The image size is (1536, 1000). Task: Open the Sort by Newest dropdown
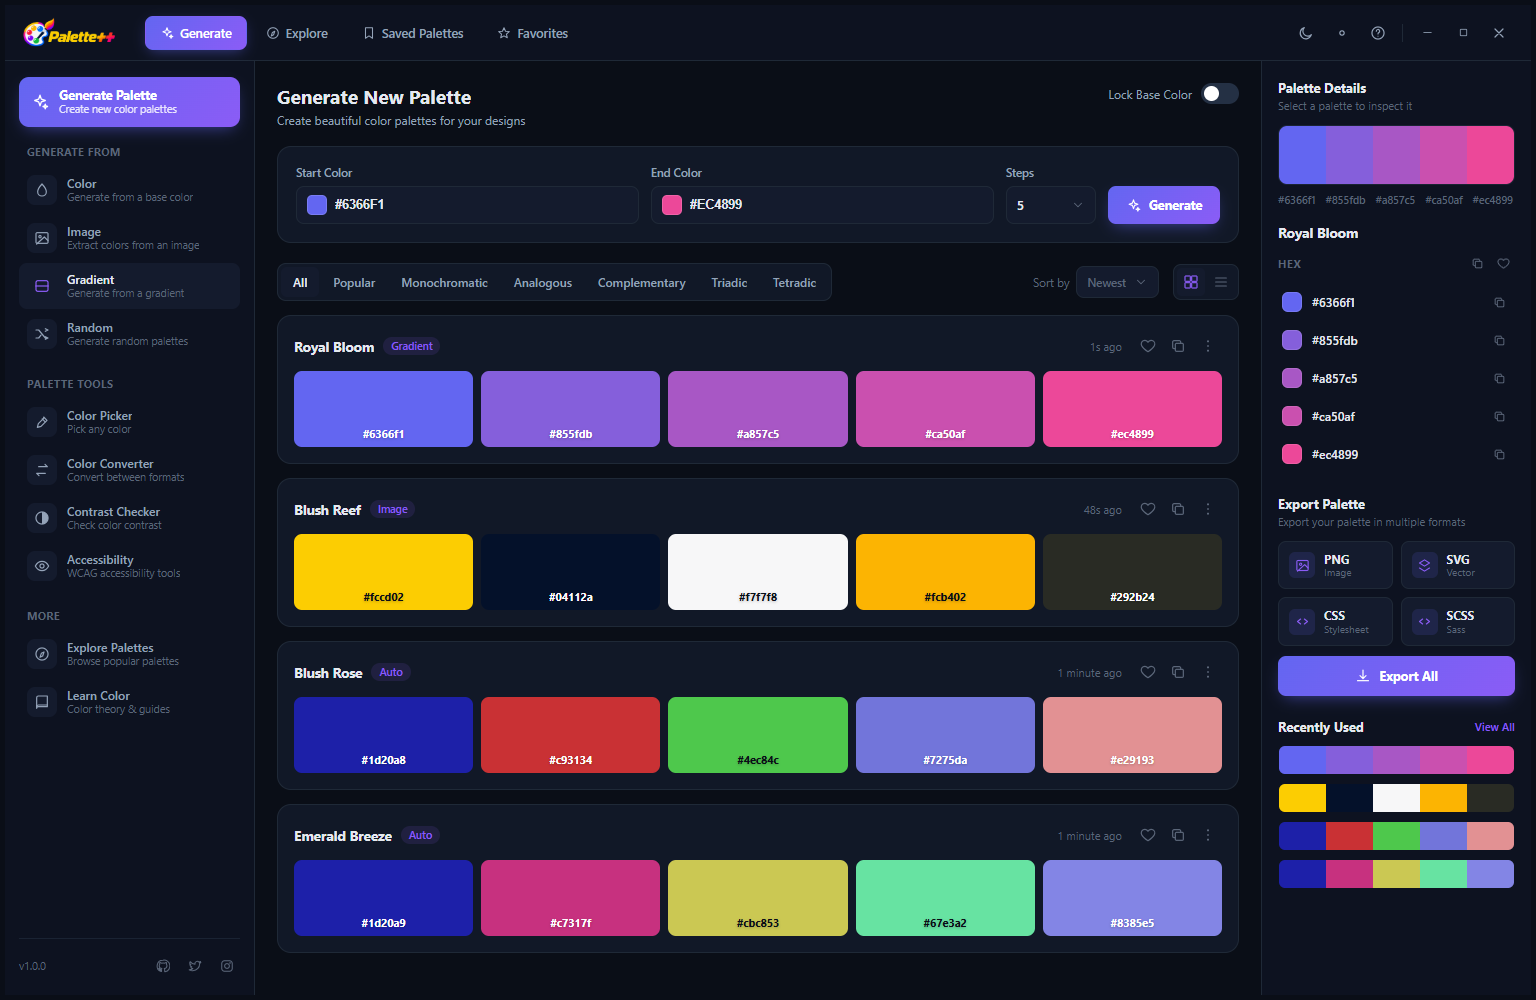[1117, 283]
